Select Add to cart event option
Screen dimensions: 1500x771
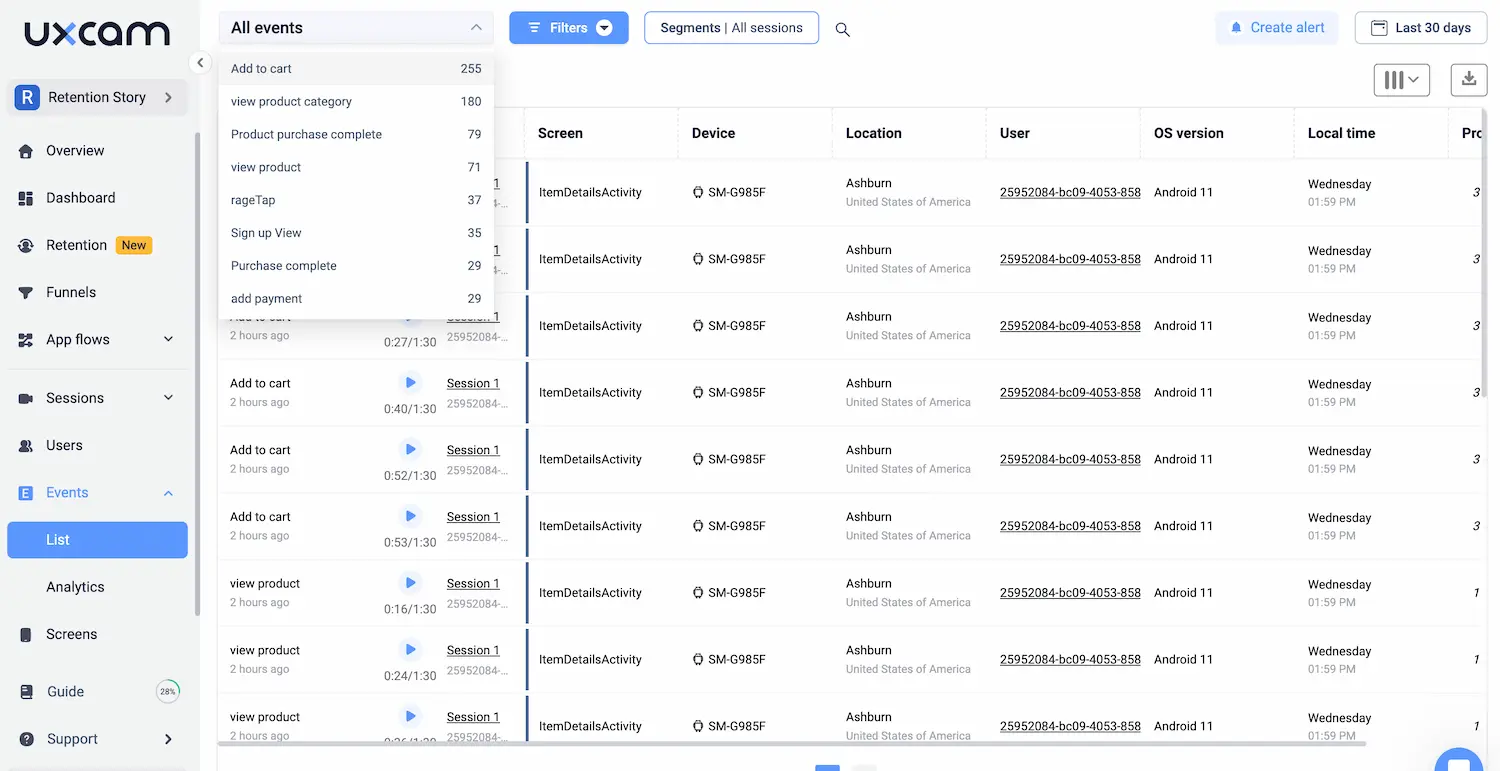(356, 69)
